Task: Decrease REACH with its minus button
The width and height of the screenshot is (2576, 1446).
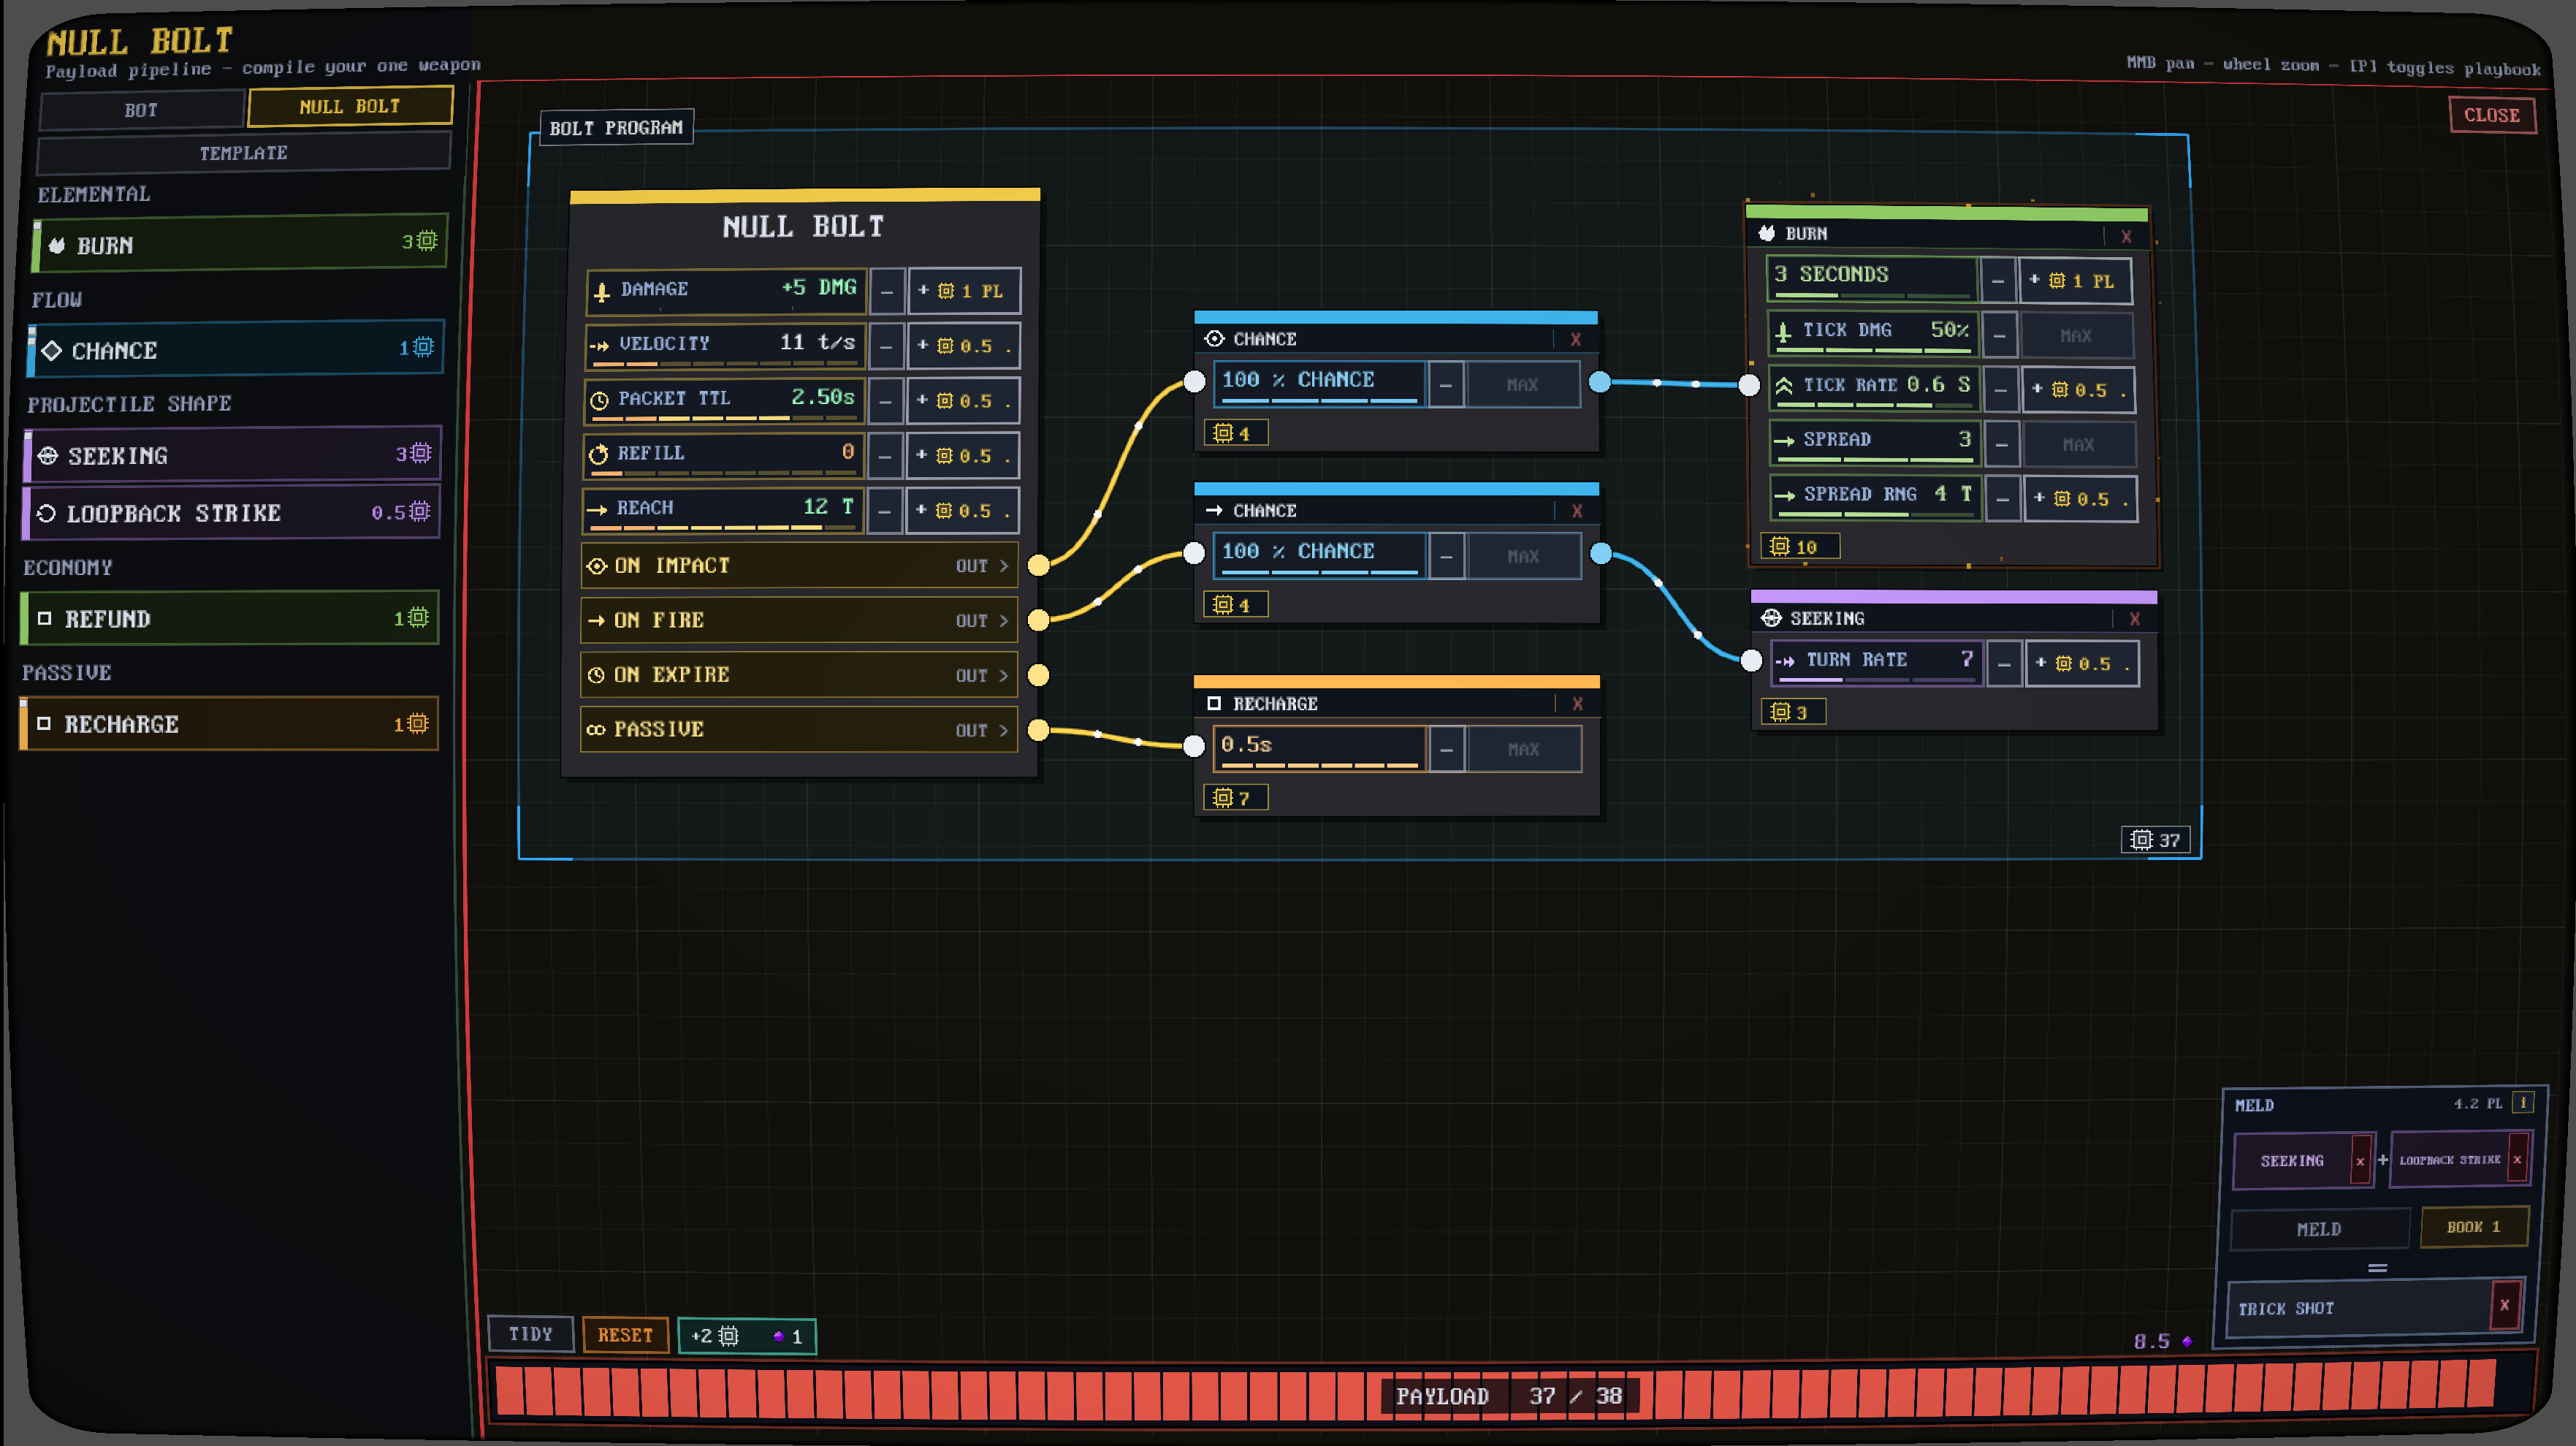Action: [884, 511]
